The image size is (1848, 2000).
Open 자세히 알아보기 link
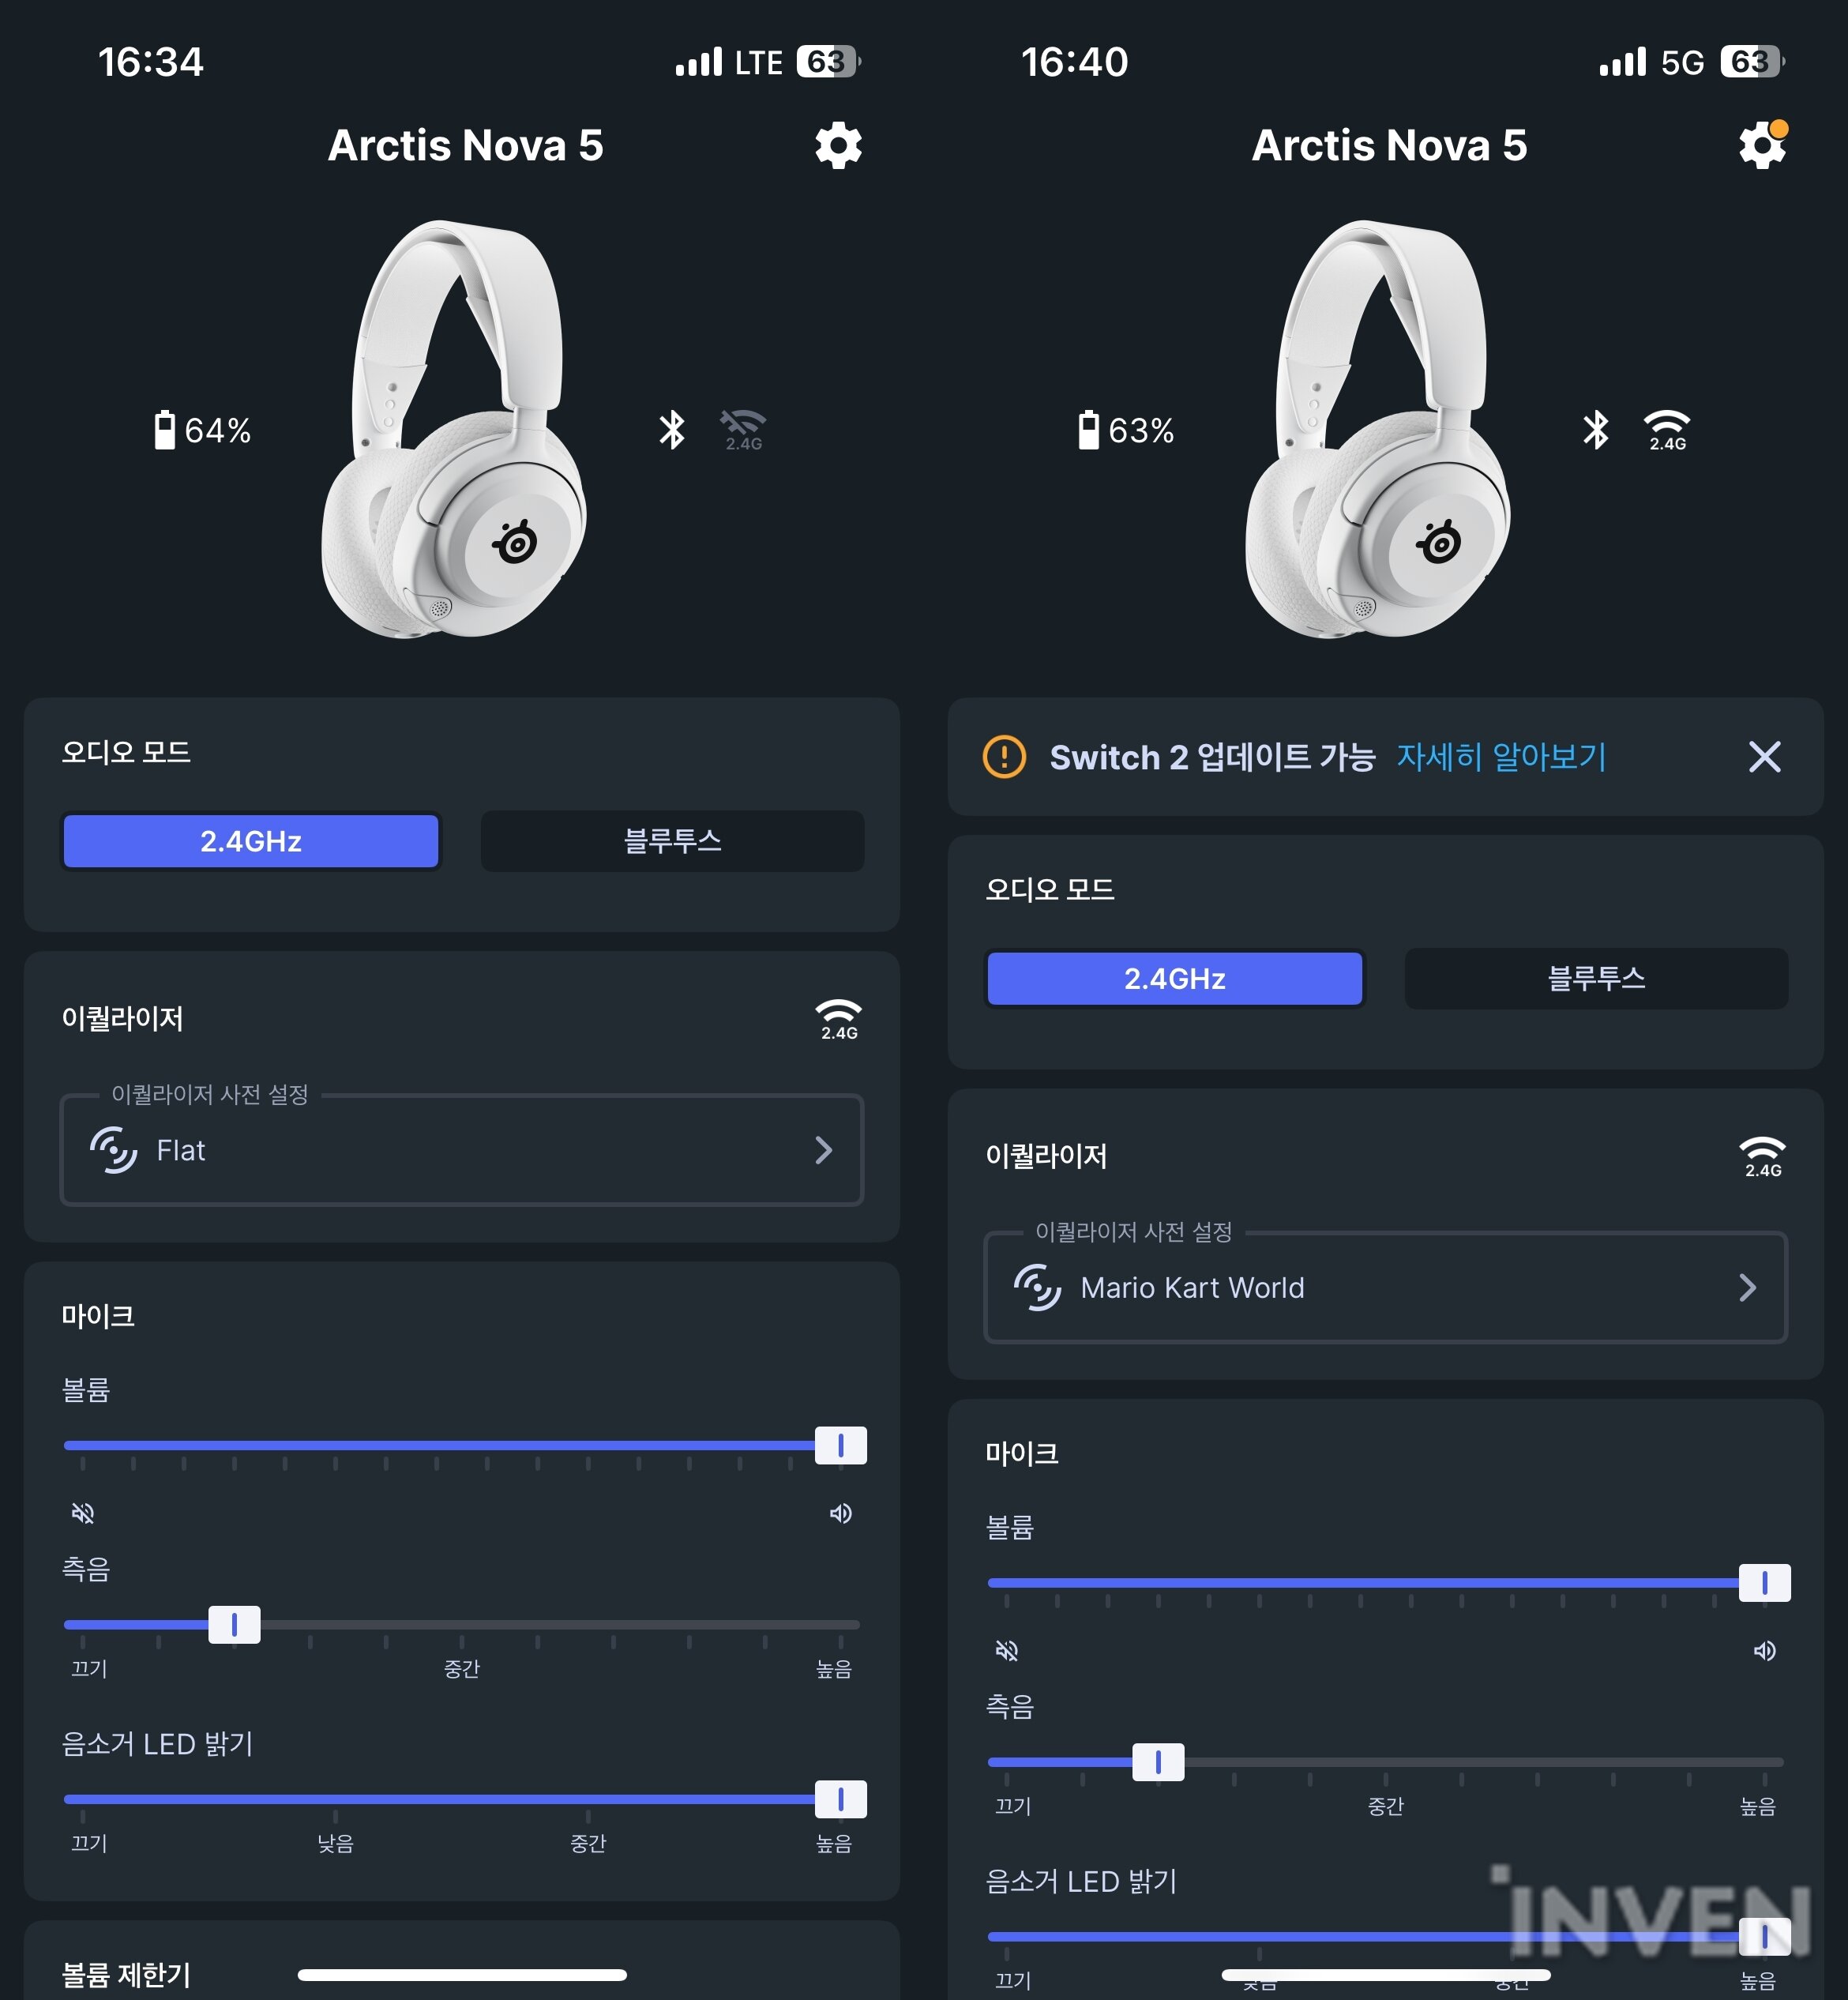tap(1501, 757)
